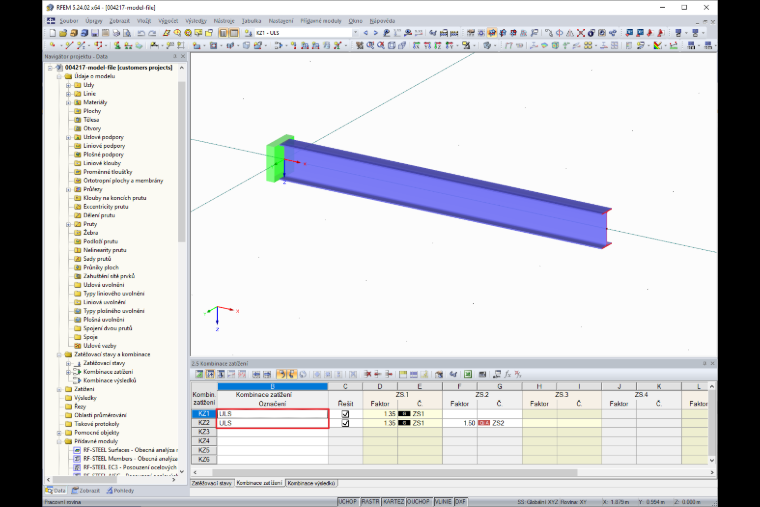Click the Undo arrow icon

click(141, 33)
